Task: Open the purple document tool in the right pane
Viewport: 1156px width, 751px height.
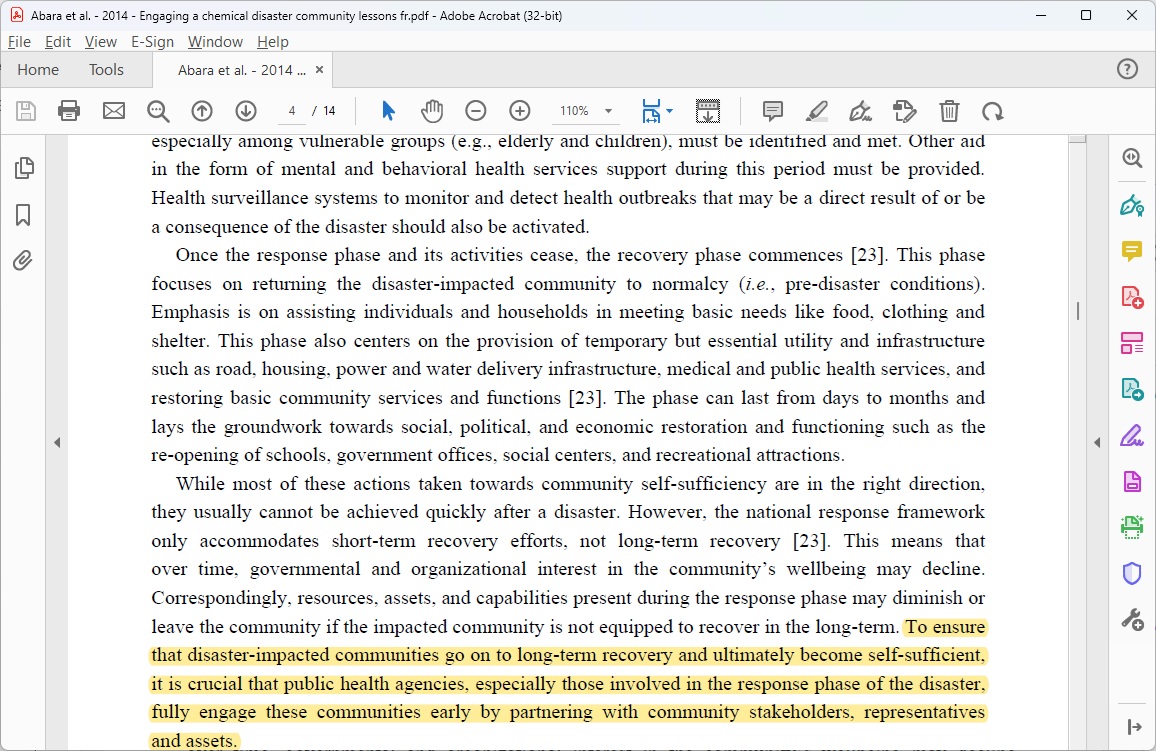Action: 1132,481
